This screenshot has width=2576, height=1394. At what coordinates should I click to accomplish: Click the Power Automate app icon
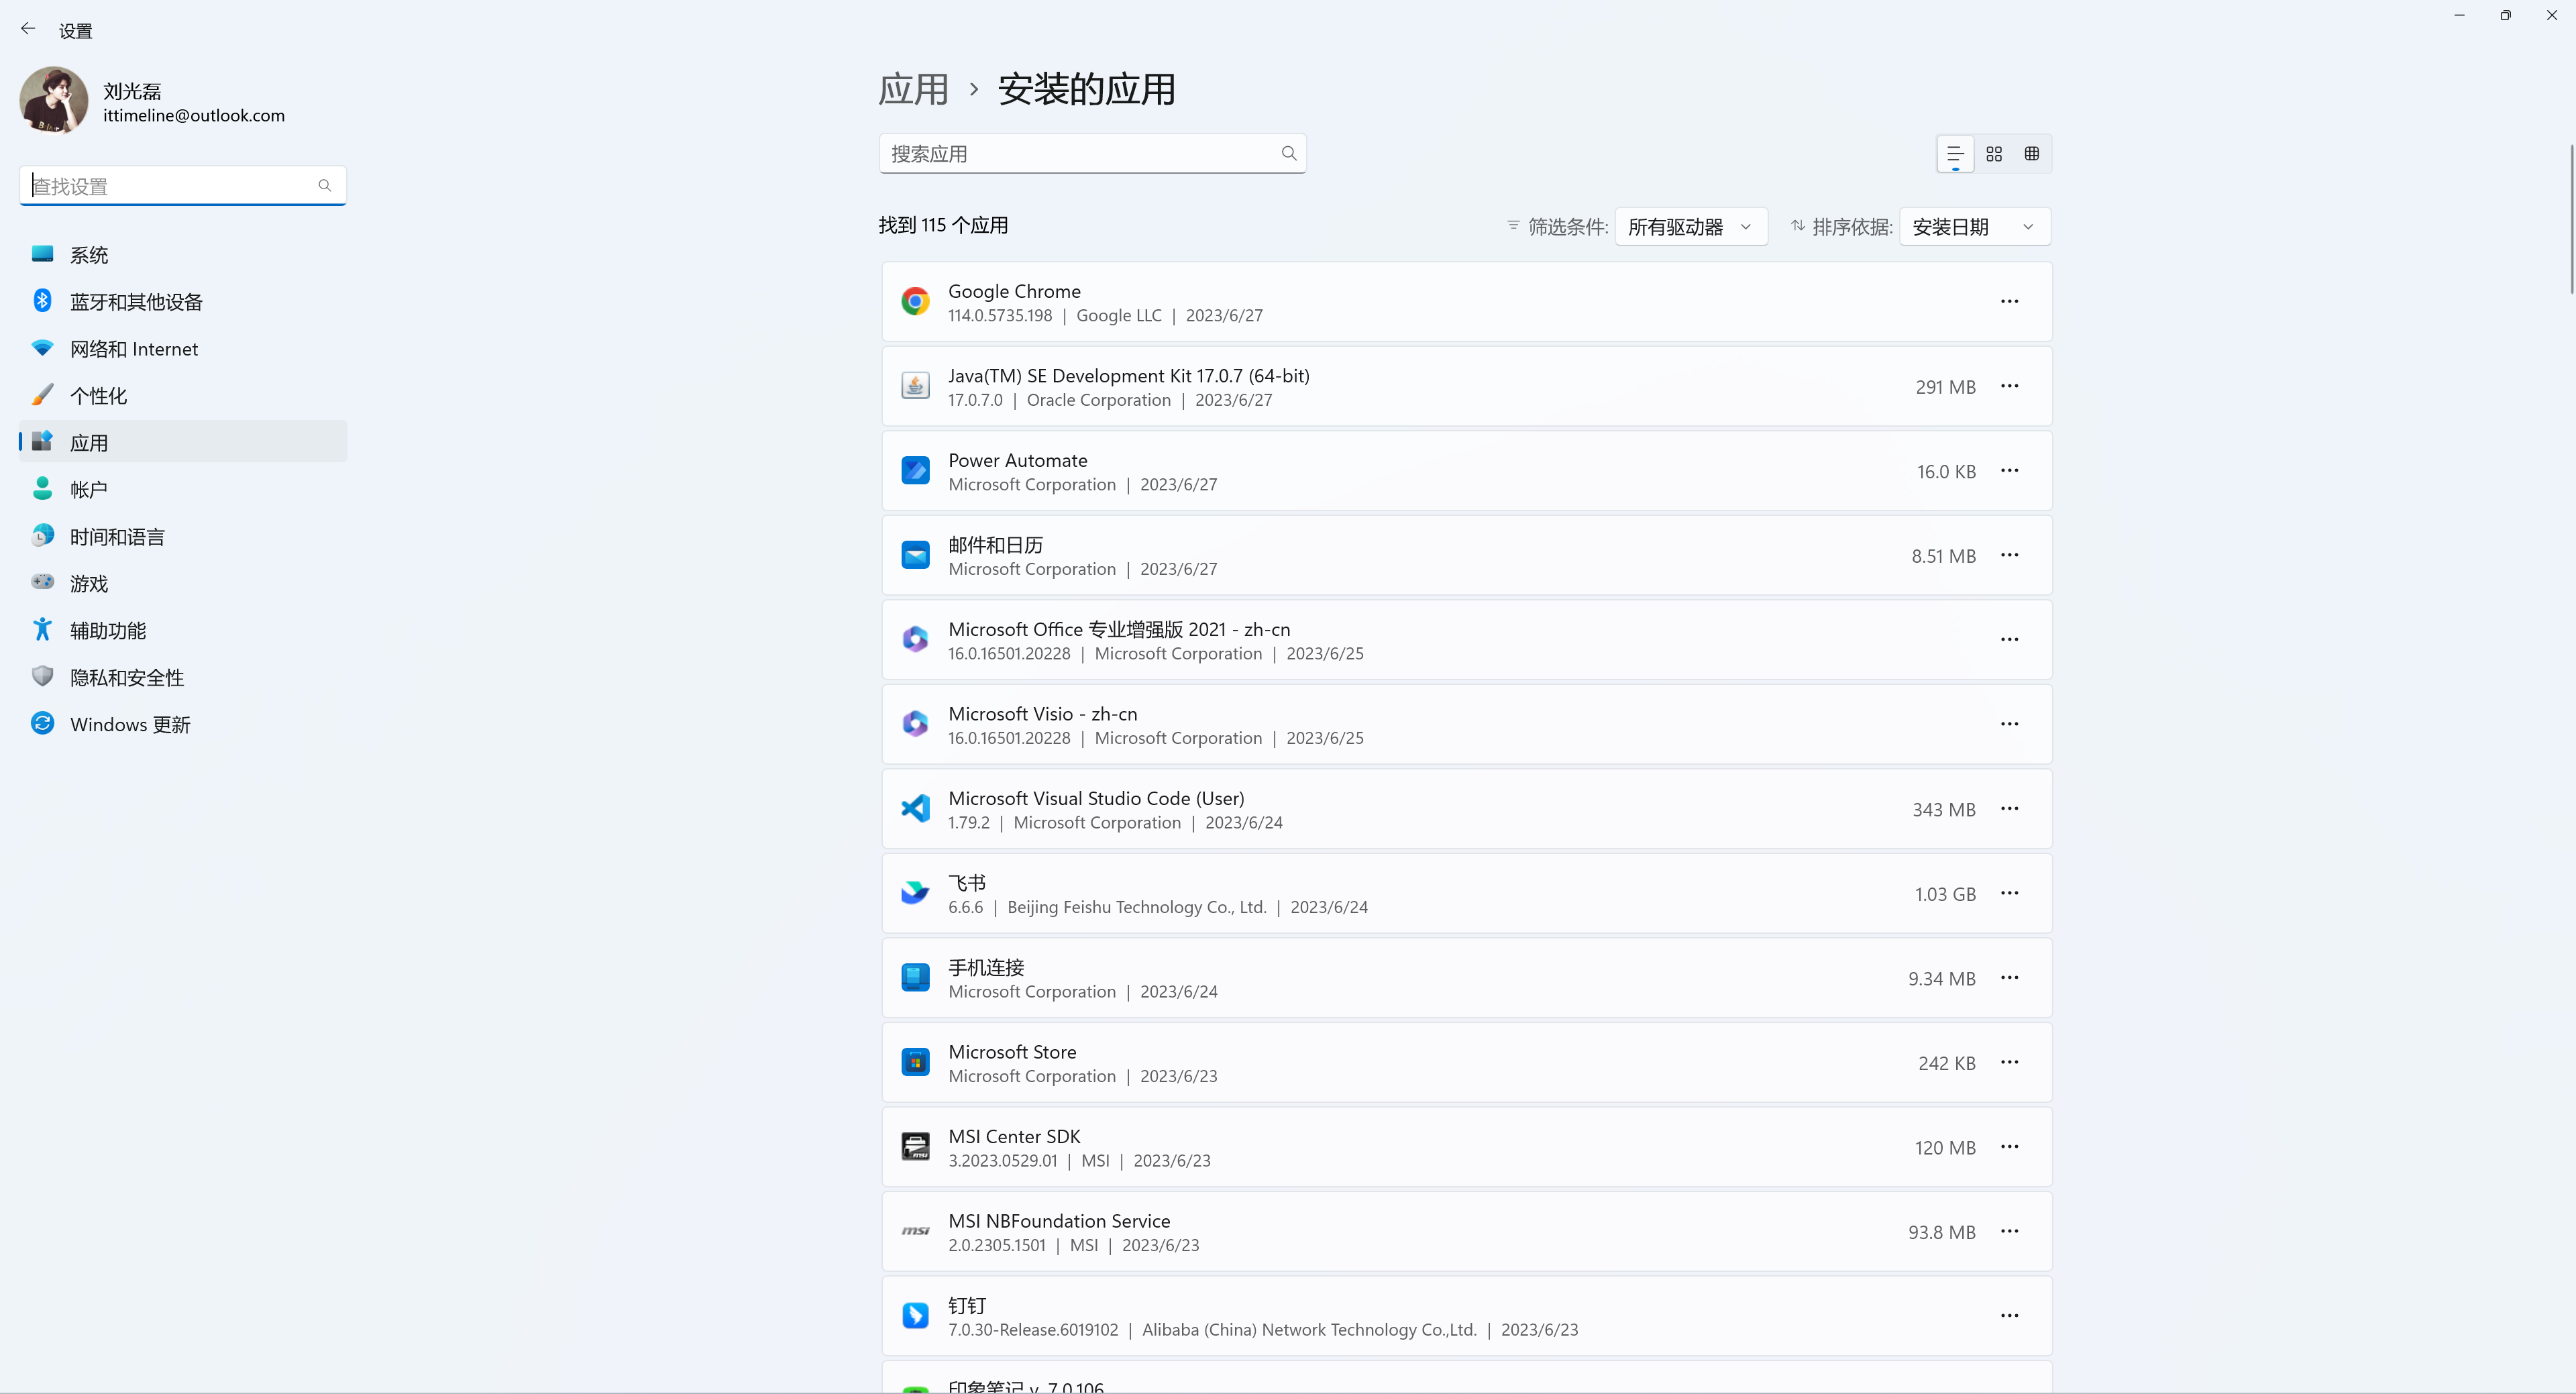(915, 470)
